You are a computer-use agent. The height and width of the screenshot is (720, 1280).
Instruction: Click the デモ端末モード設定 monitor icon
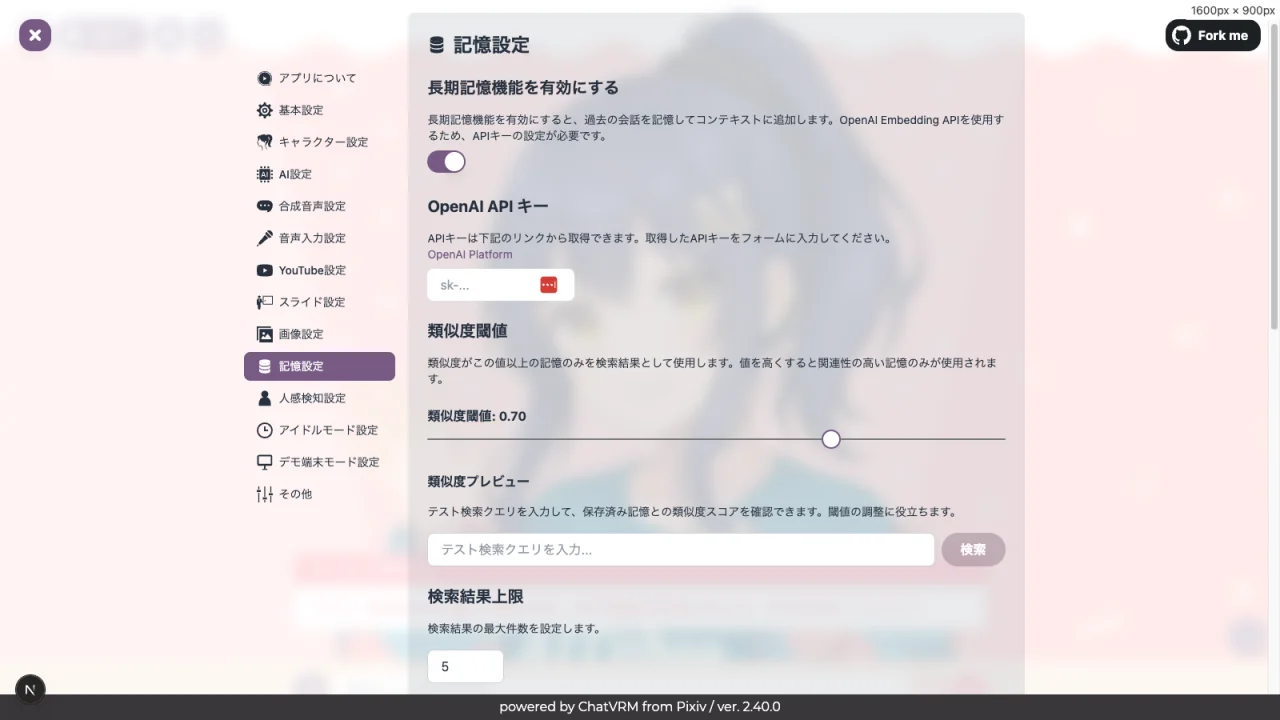tap(264, 462)
